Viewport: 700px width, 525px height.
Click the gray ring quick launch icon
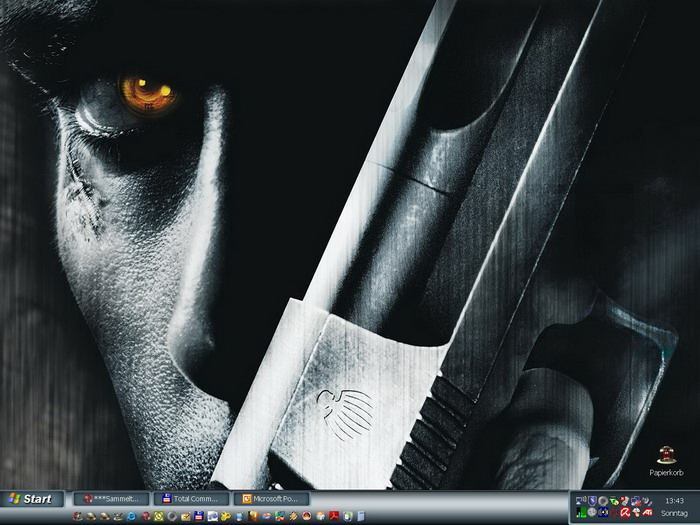[x=172, y=516]
